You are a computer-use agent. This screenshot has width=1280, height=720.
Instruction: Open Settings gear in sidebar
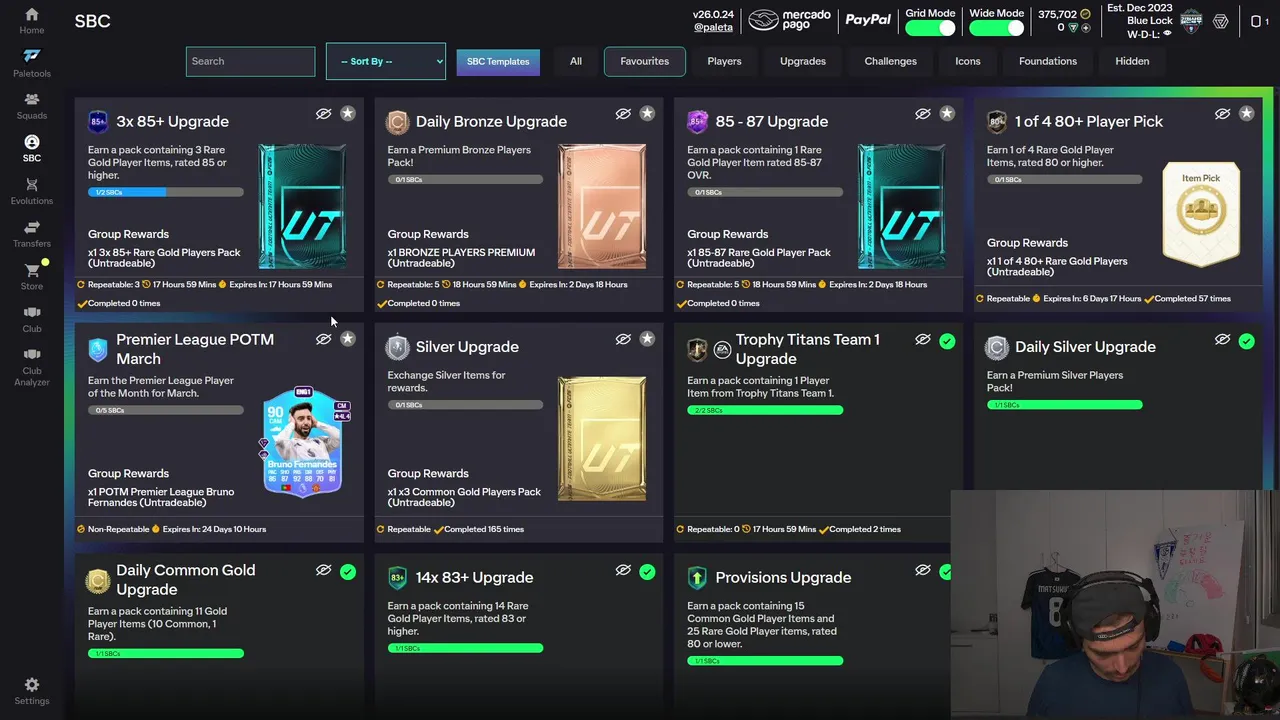pyautogui.click(x=32, y=691)
